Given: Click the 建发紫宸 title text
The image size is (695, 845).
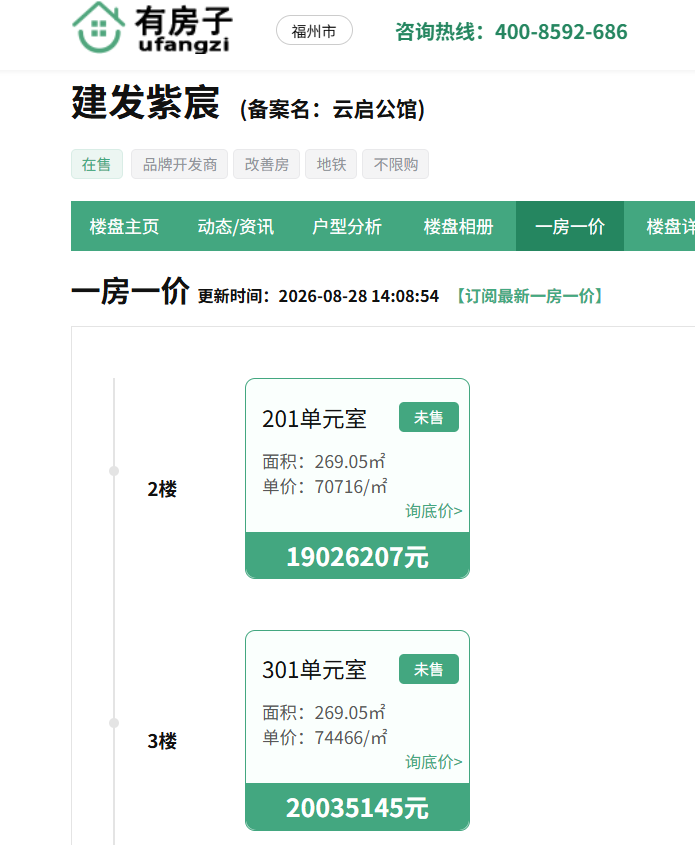Looking at the screenshot, I should (145, 102).
